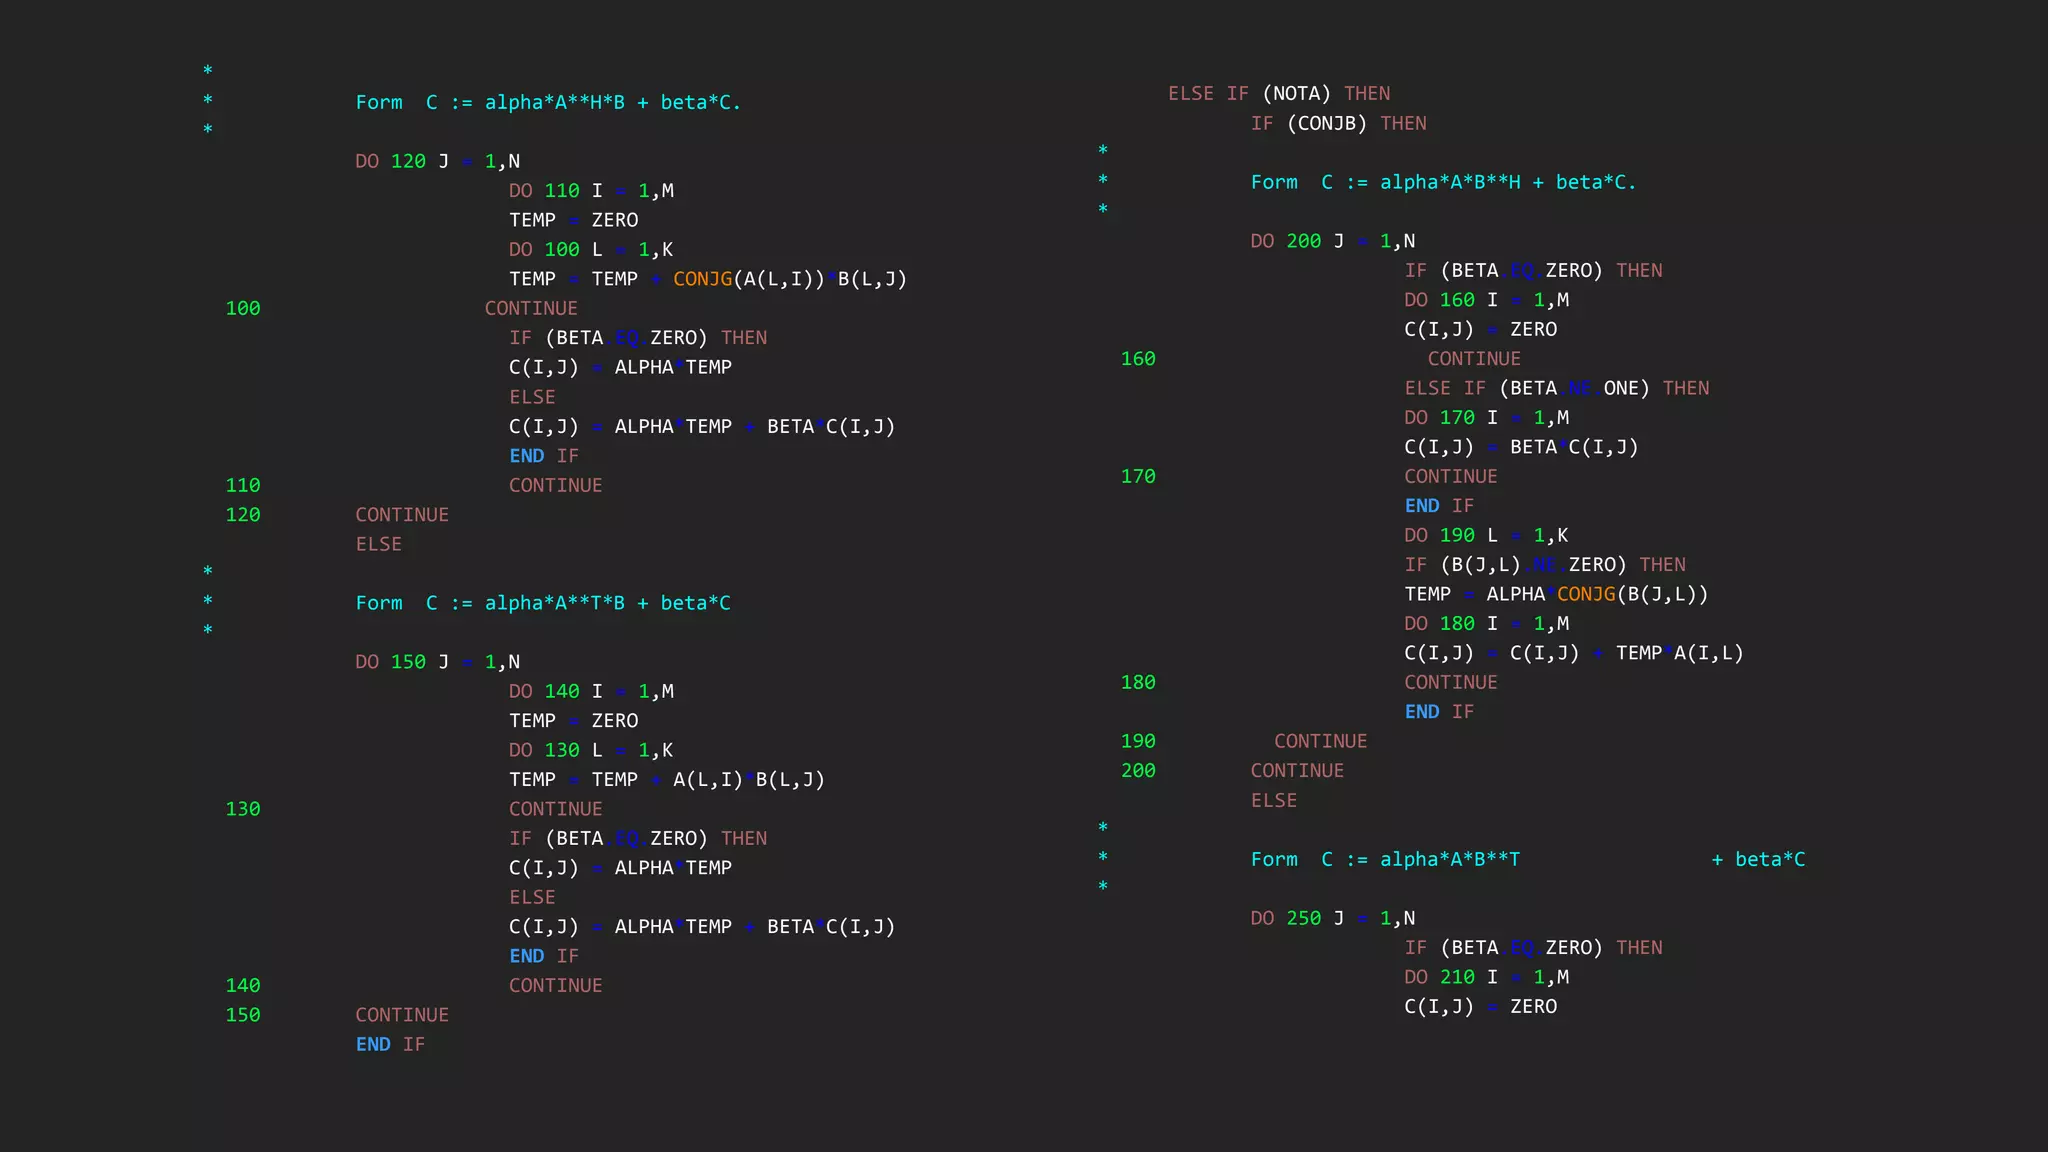Click label 110 in the left margin

click(x=243, y=486)
